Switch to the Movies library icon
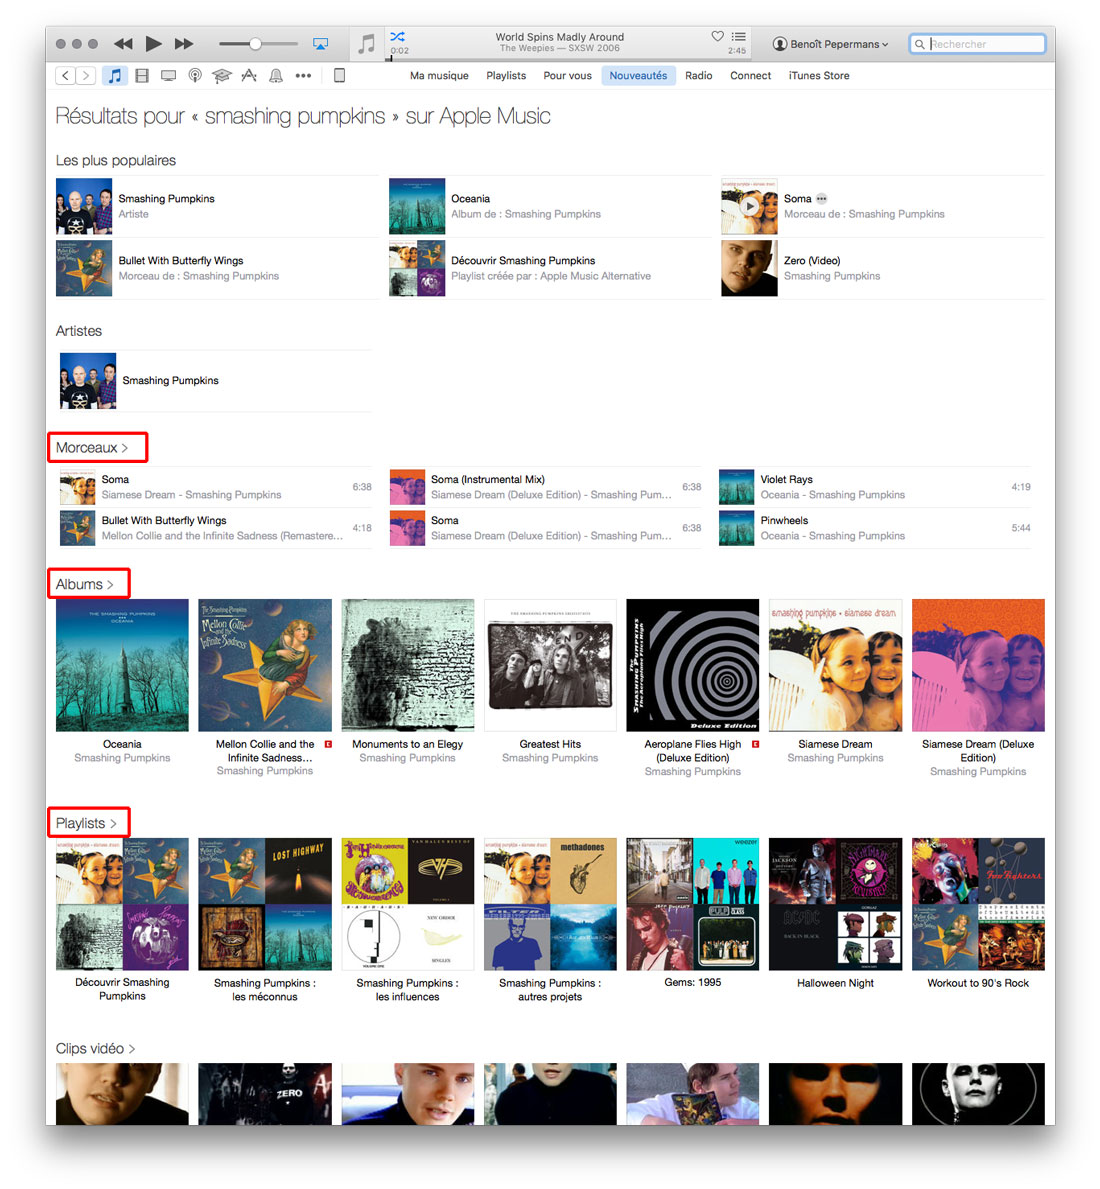The width and height of the screenshot is (1100, 1189). pos(142,76)
